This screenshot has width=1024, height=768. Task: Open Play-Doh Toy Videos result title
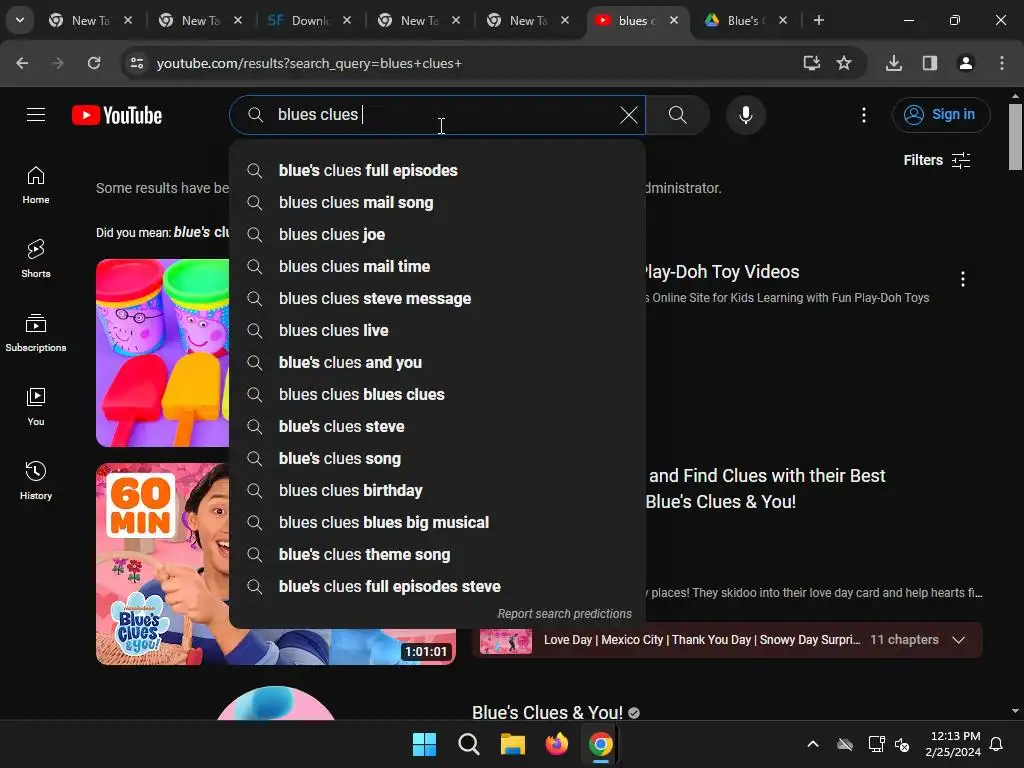(722, 272)
